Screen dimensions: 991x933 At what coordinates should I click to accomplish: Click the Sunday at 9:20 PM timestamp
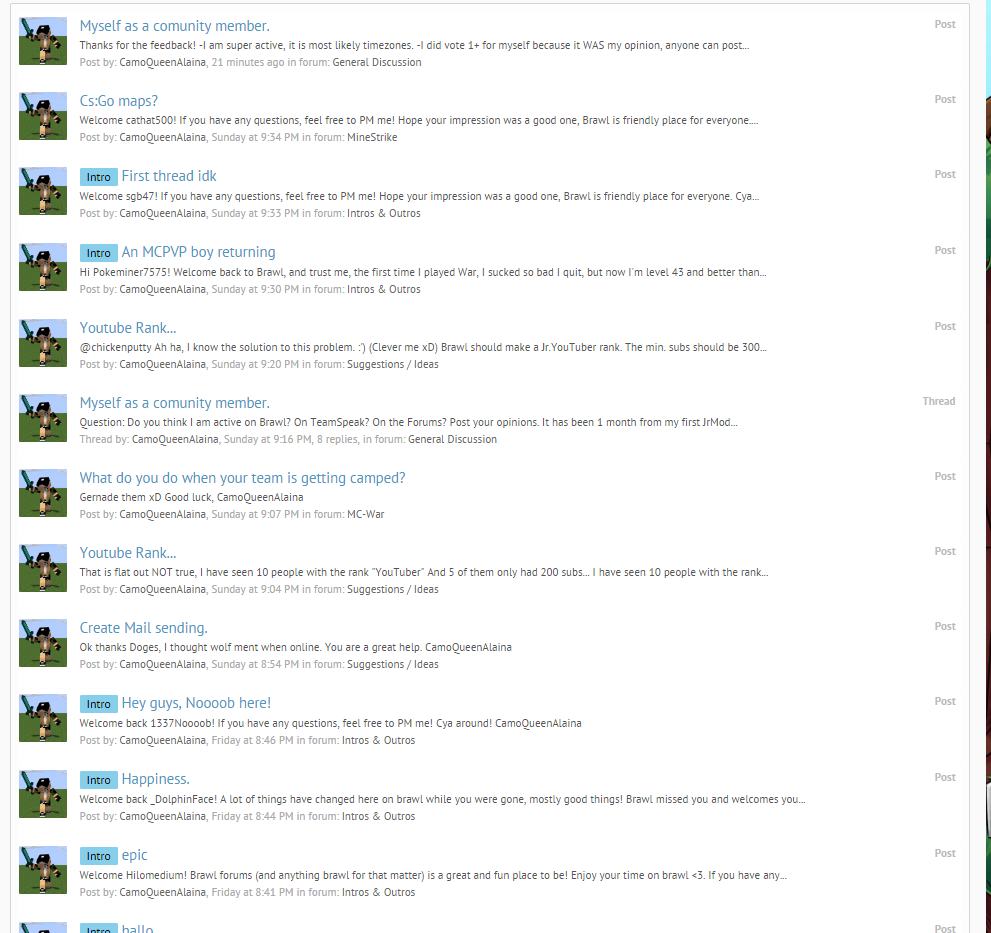255,365
